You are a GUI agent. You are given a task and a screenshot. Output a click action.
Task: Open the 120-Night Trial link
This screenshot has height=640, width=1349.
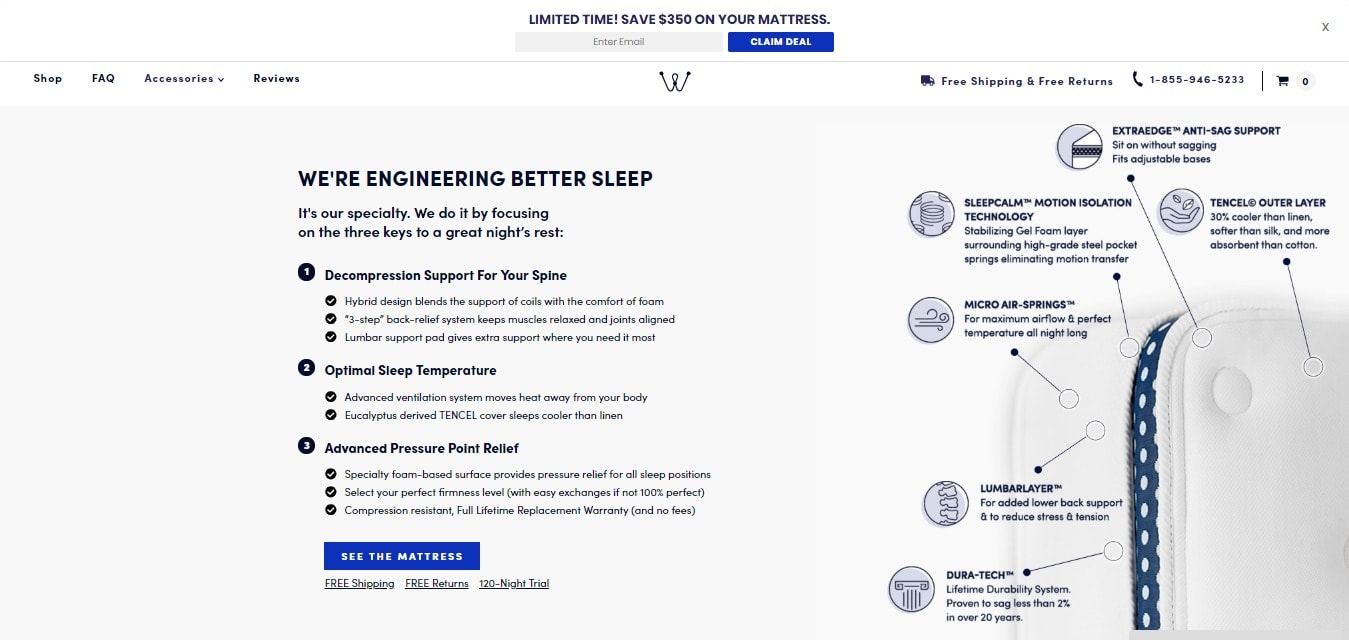[514, 583]
